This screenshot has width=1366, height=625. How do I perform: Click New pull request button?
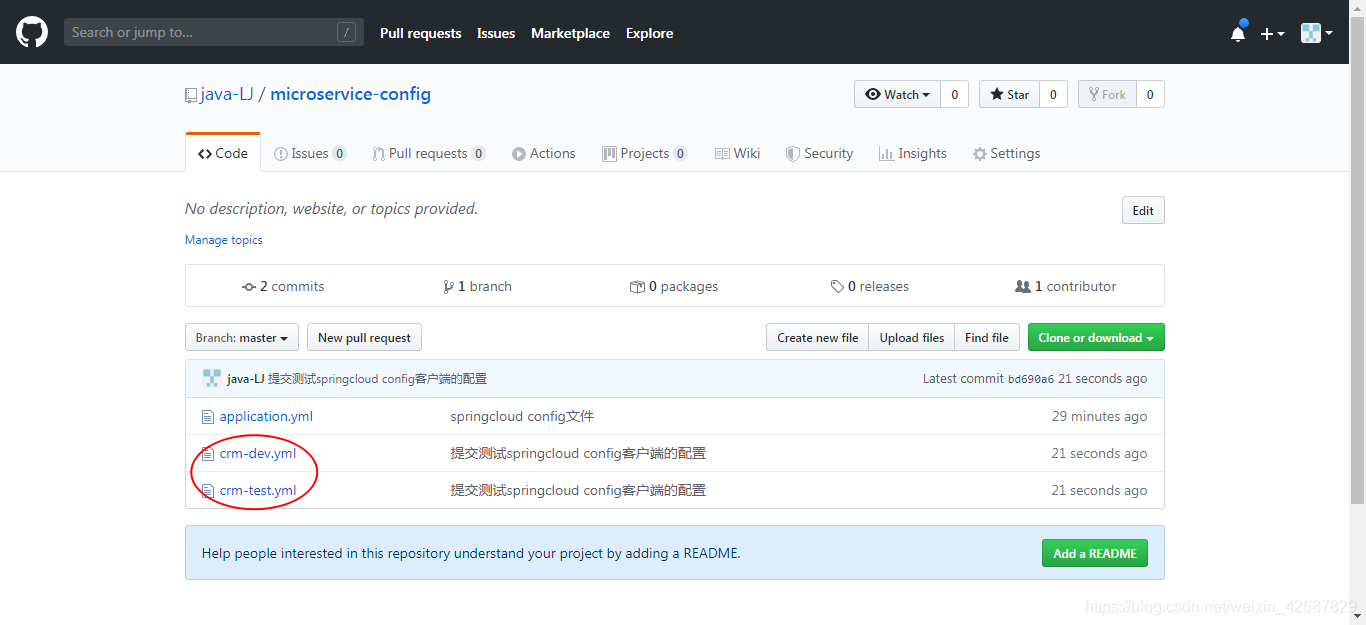(x=364, y=338)
